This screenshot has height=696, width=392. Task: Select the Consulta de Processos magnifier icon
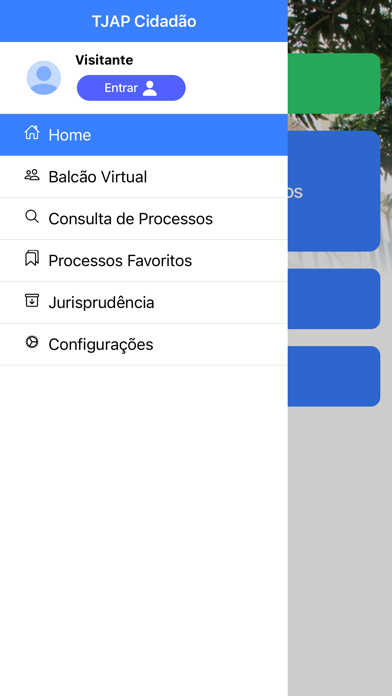pos(32,217)
